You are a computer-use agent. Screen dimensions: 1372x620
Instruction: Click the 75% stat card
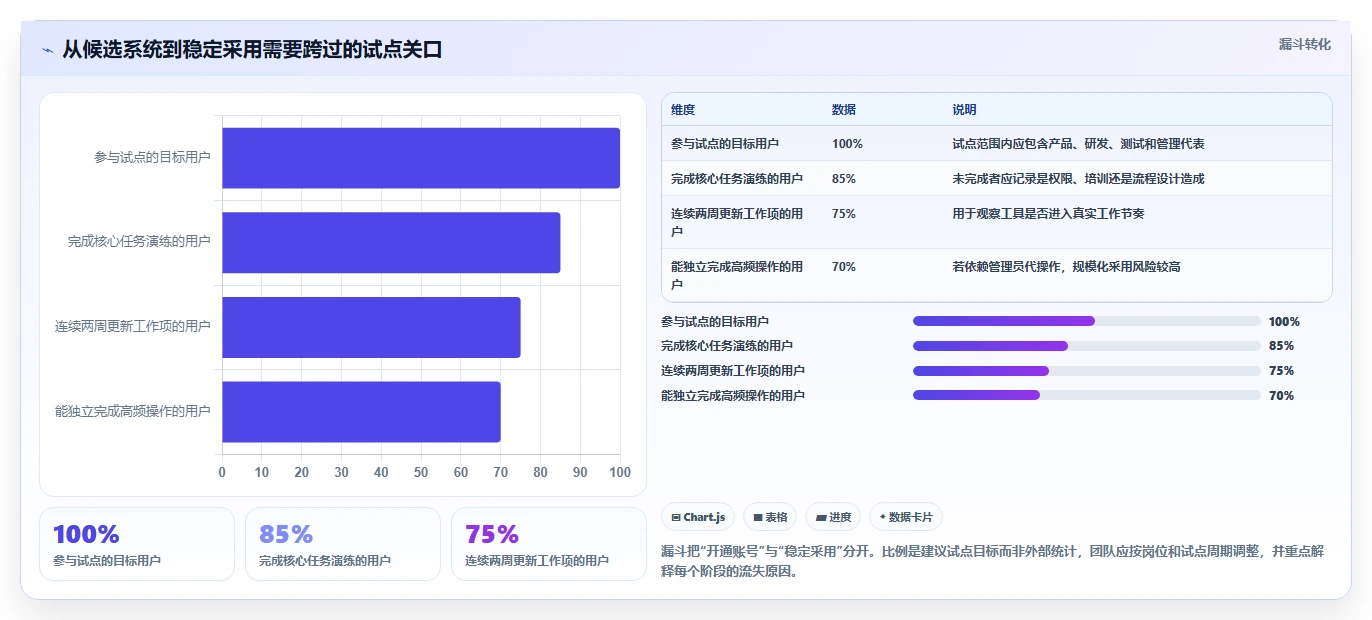[549, 544]
